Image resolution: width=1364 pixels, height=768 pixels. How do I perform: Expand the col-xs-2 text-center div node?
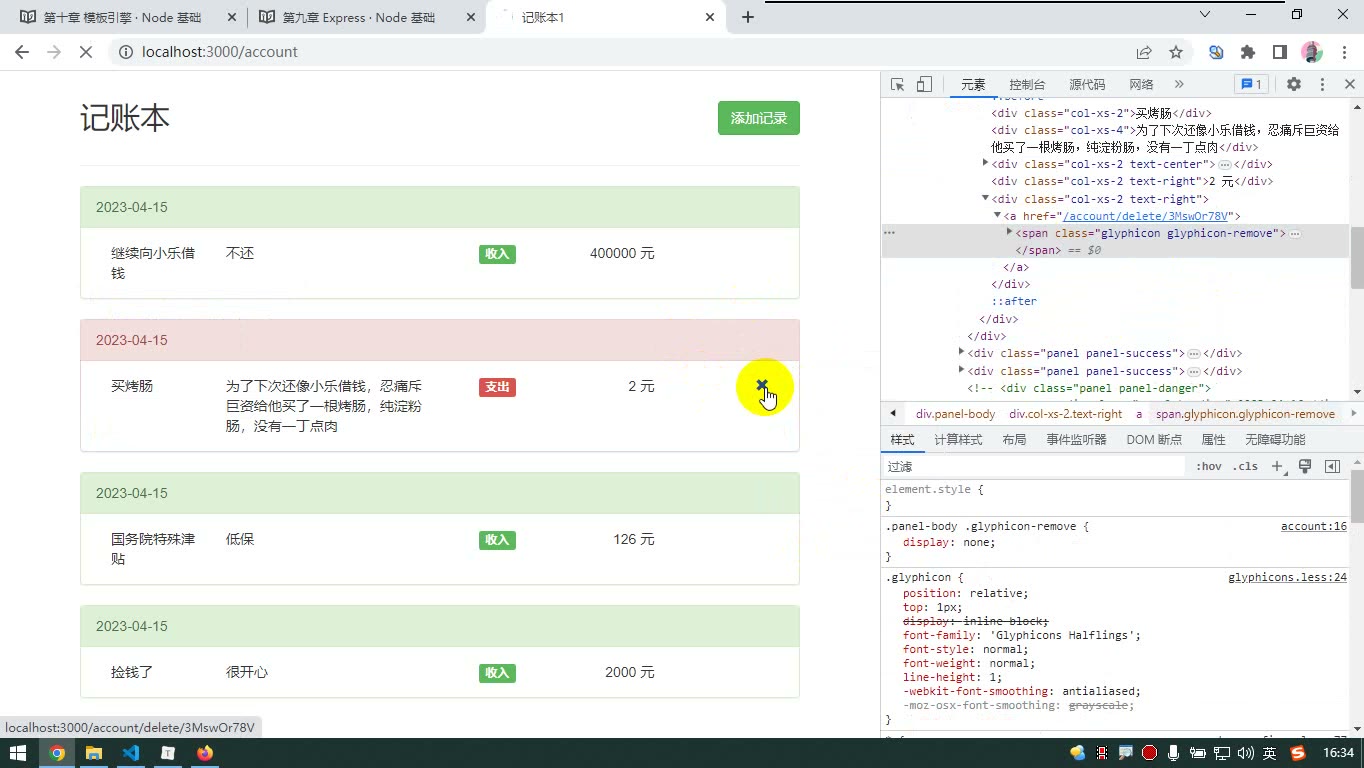click(985, 163)
